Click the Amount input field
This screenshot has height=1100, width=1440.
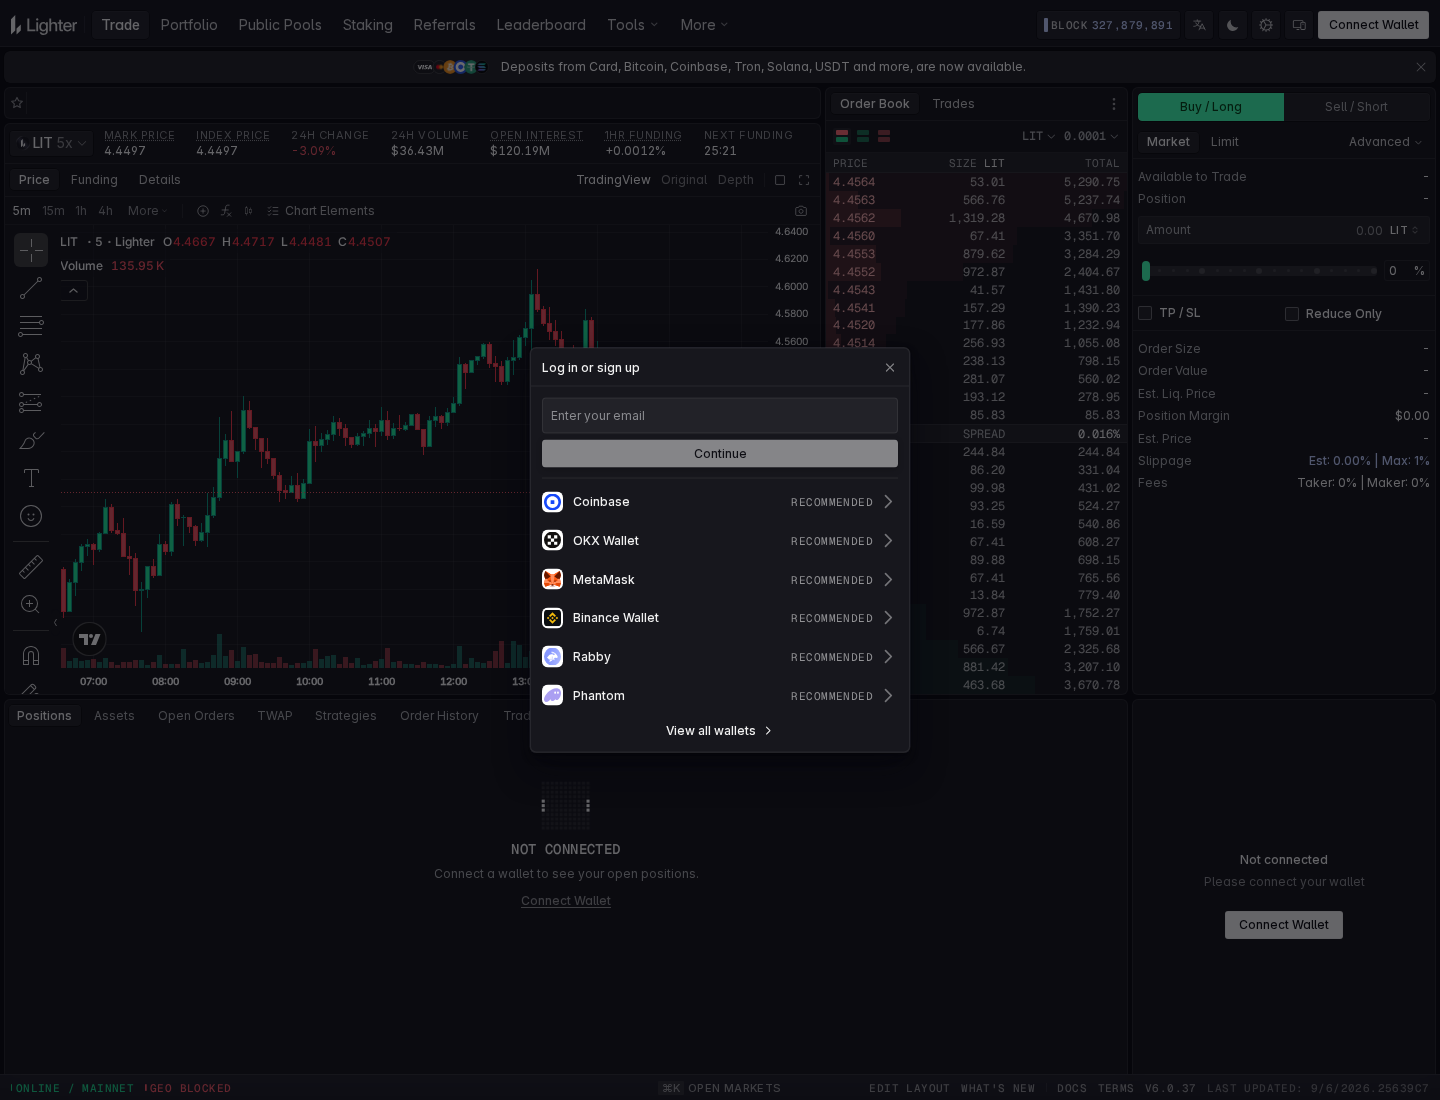point(1284,230)
